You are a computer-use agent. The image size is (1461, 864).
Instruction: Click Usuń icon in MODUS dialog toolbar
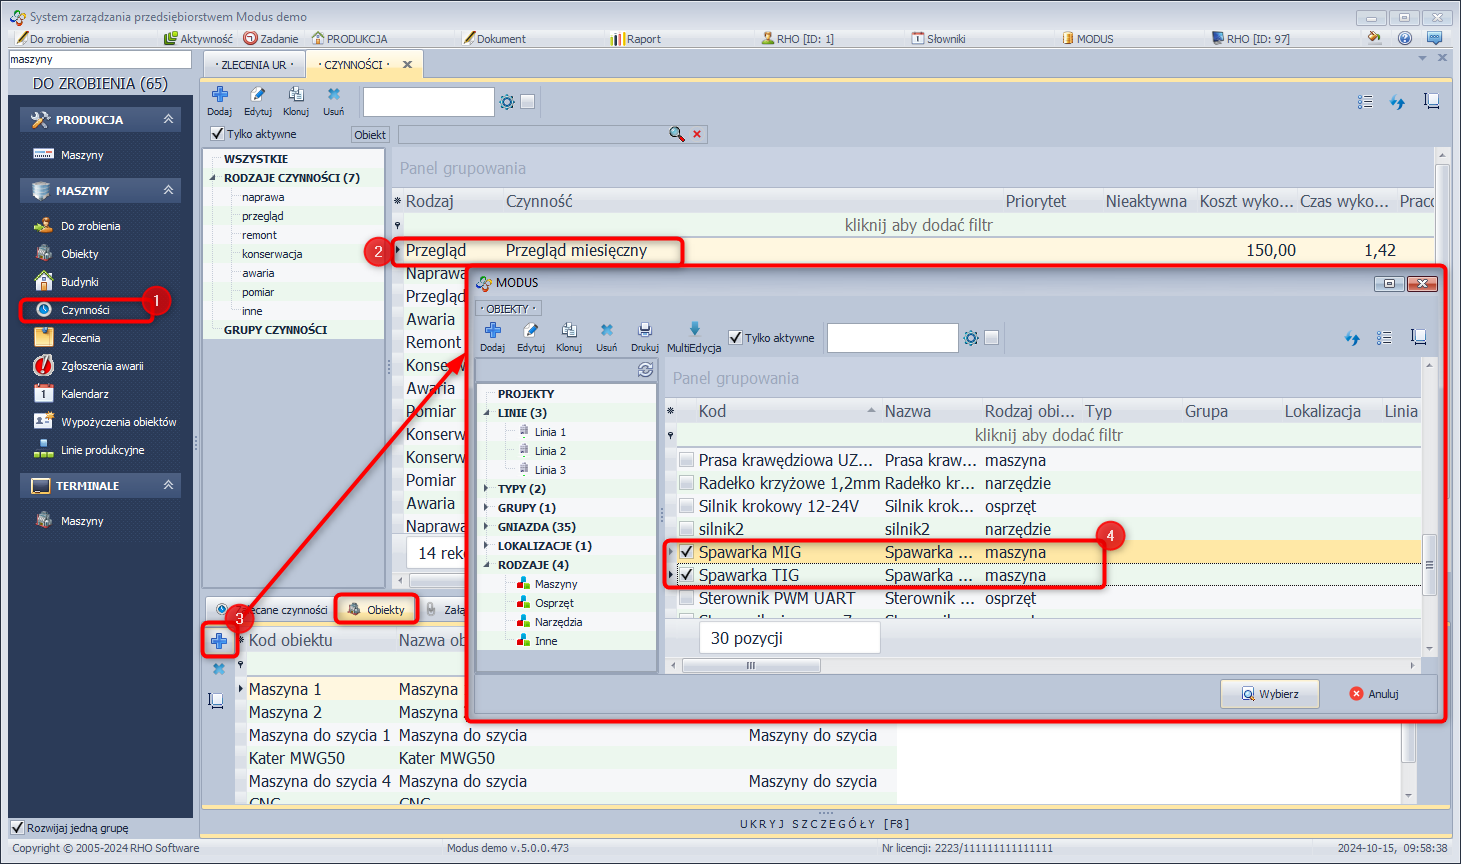[x=606, y=331]
